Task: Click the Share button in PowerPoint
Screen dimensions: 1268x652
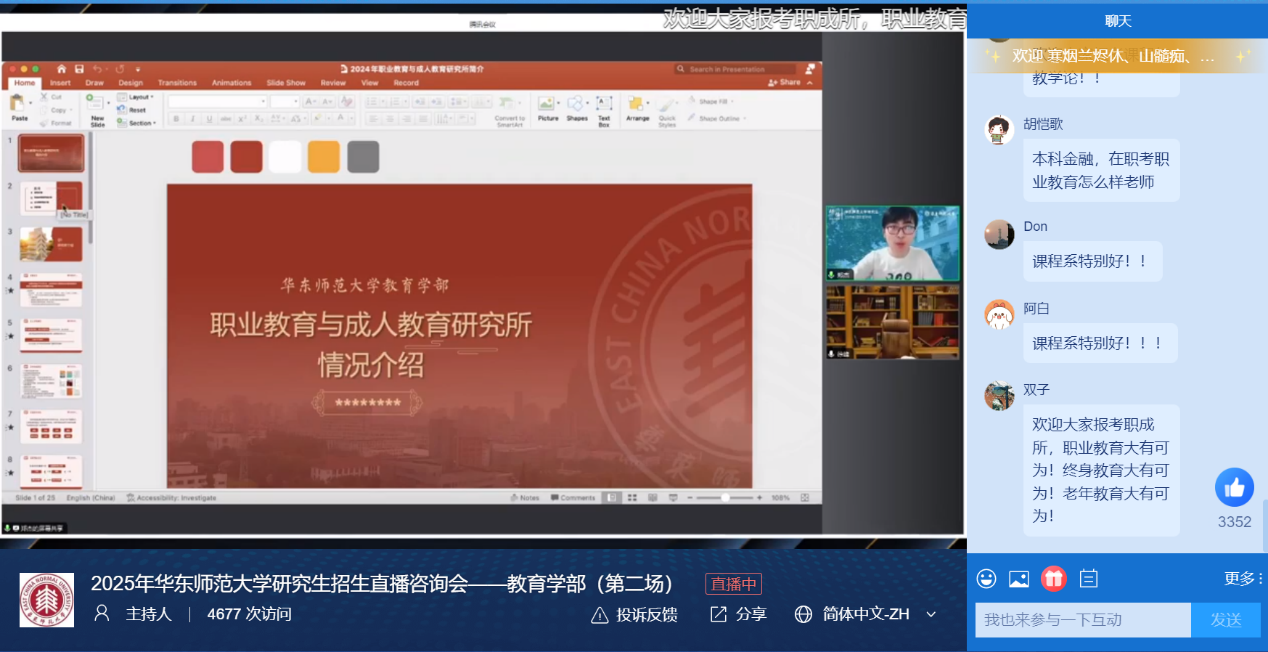Action: pyautogui.click(x=786, y=82)
